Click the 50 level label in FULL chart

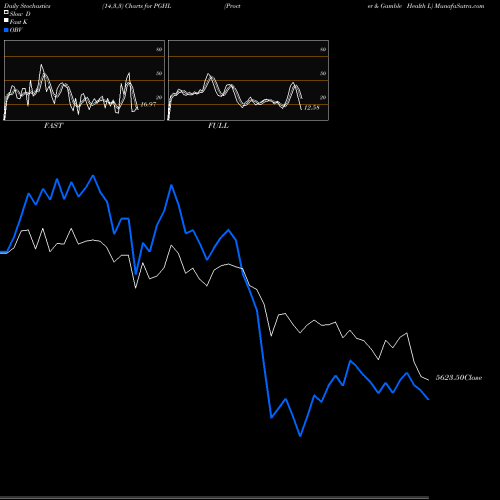323,73
